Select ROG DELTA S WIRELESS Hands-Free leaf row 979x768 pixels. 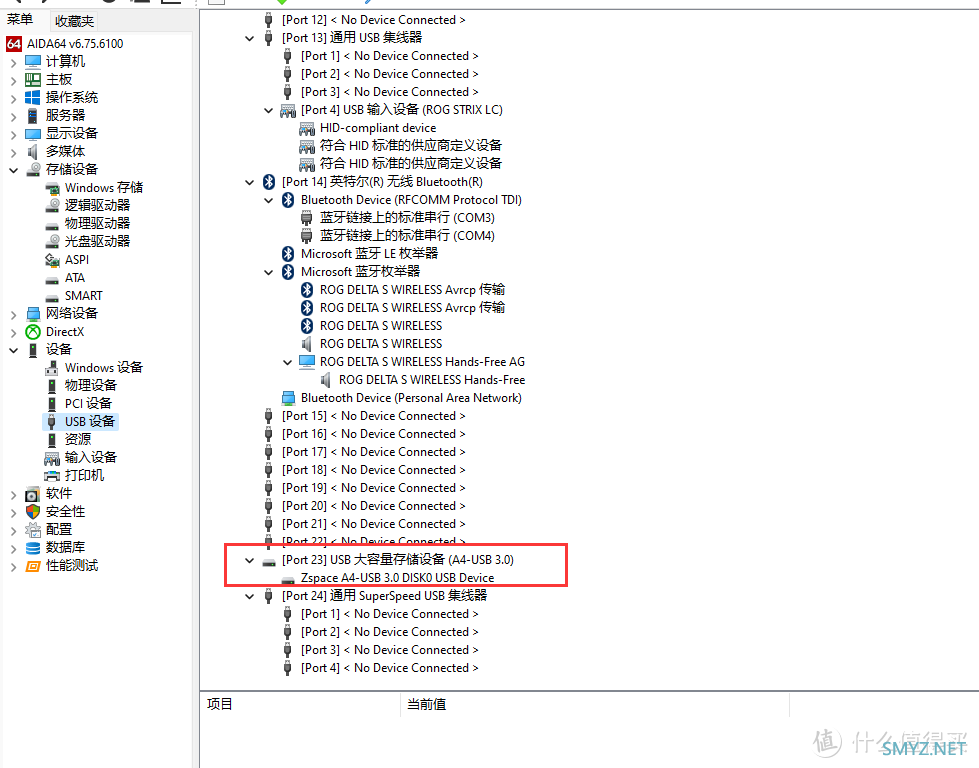tap(432, 380)
